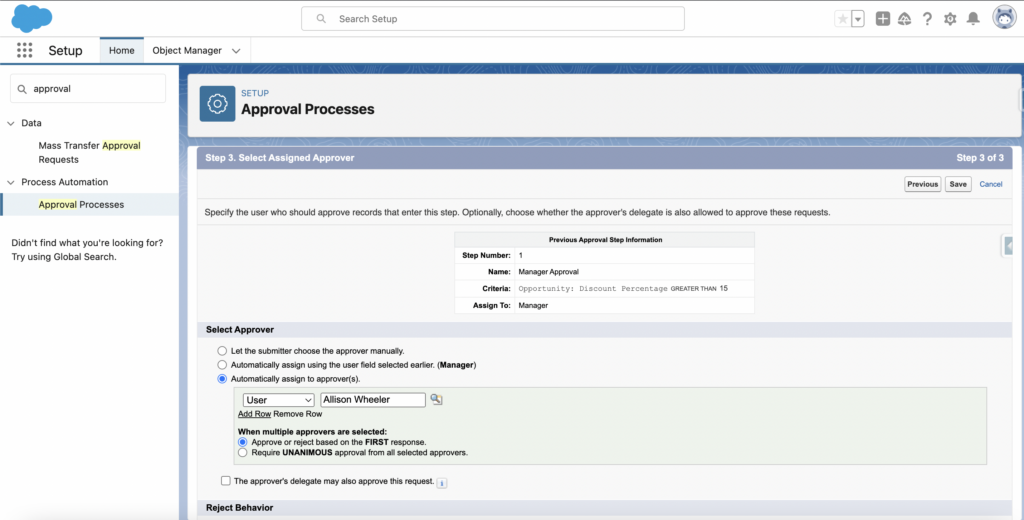
Task: Open the Trailhead guidance icon
Action: point(905,19)
